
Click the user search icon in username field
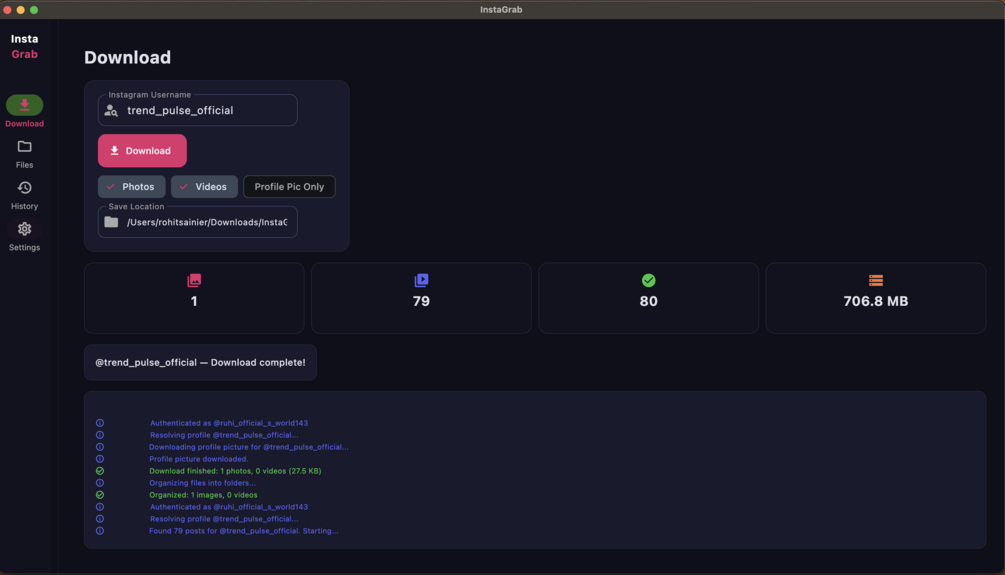[x=111, y=111]
